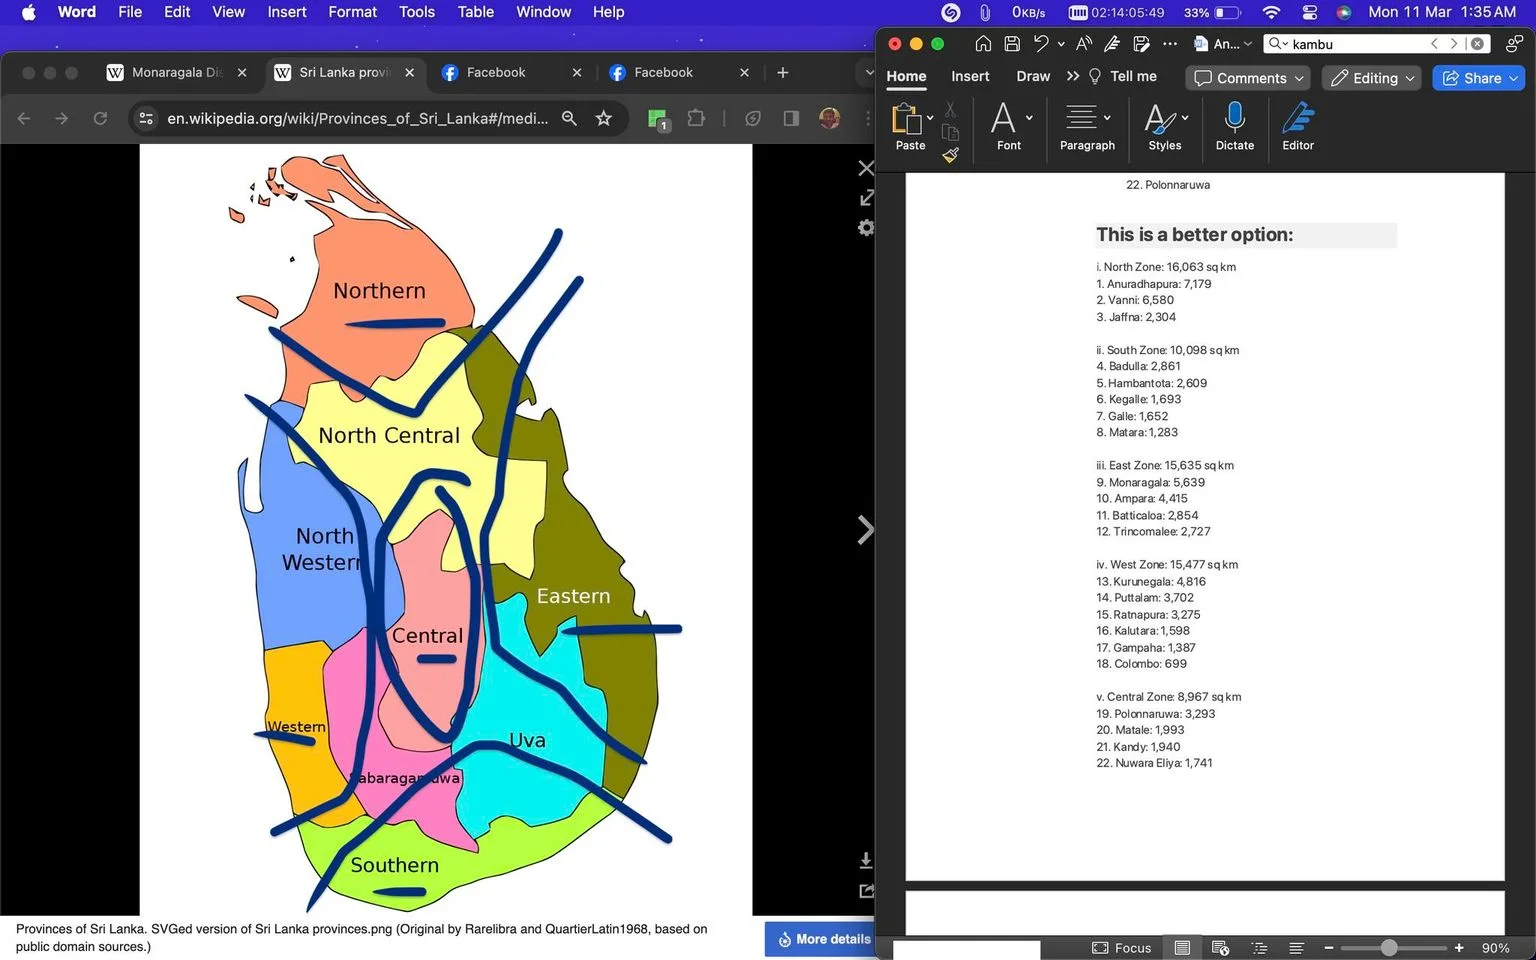Open the Chrome profile avatar
The height and width of the screenshot is (960, 1536).
829,118
